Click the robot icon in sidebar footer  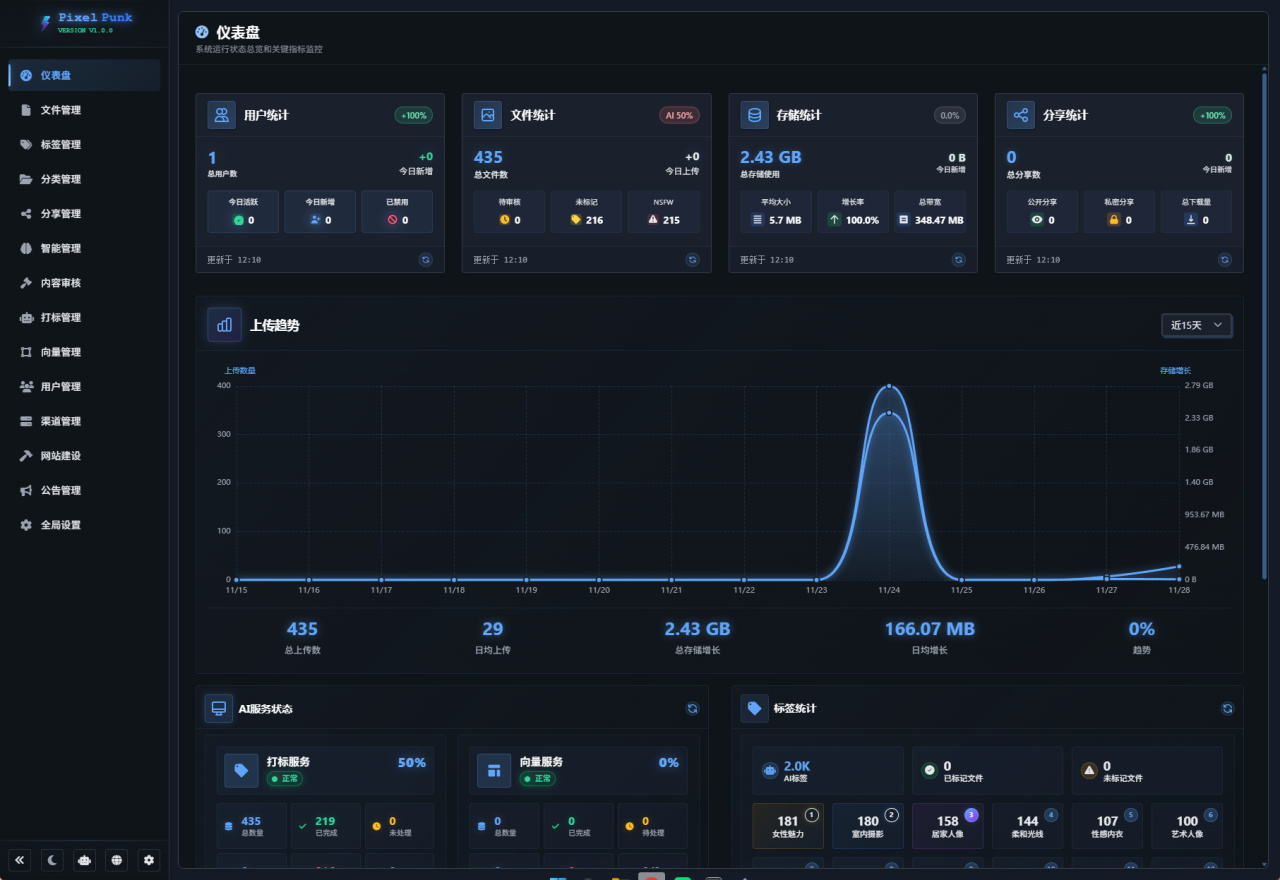coord(85,859)
